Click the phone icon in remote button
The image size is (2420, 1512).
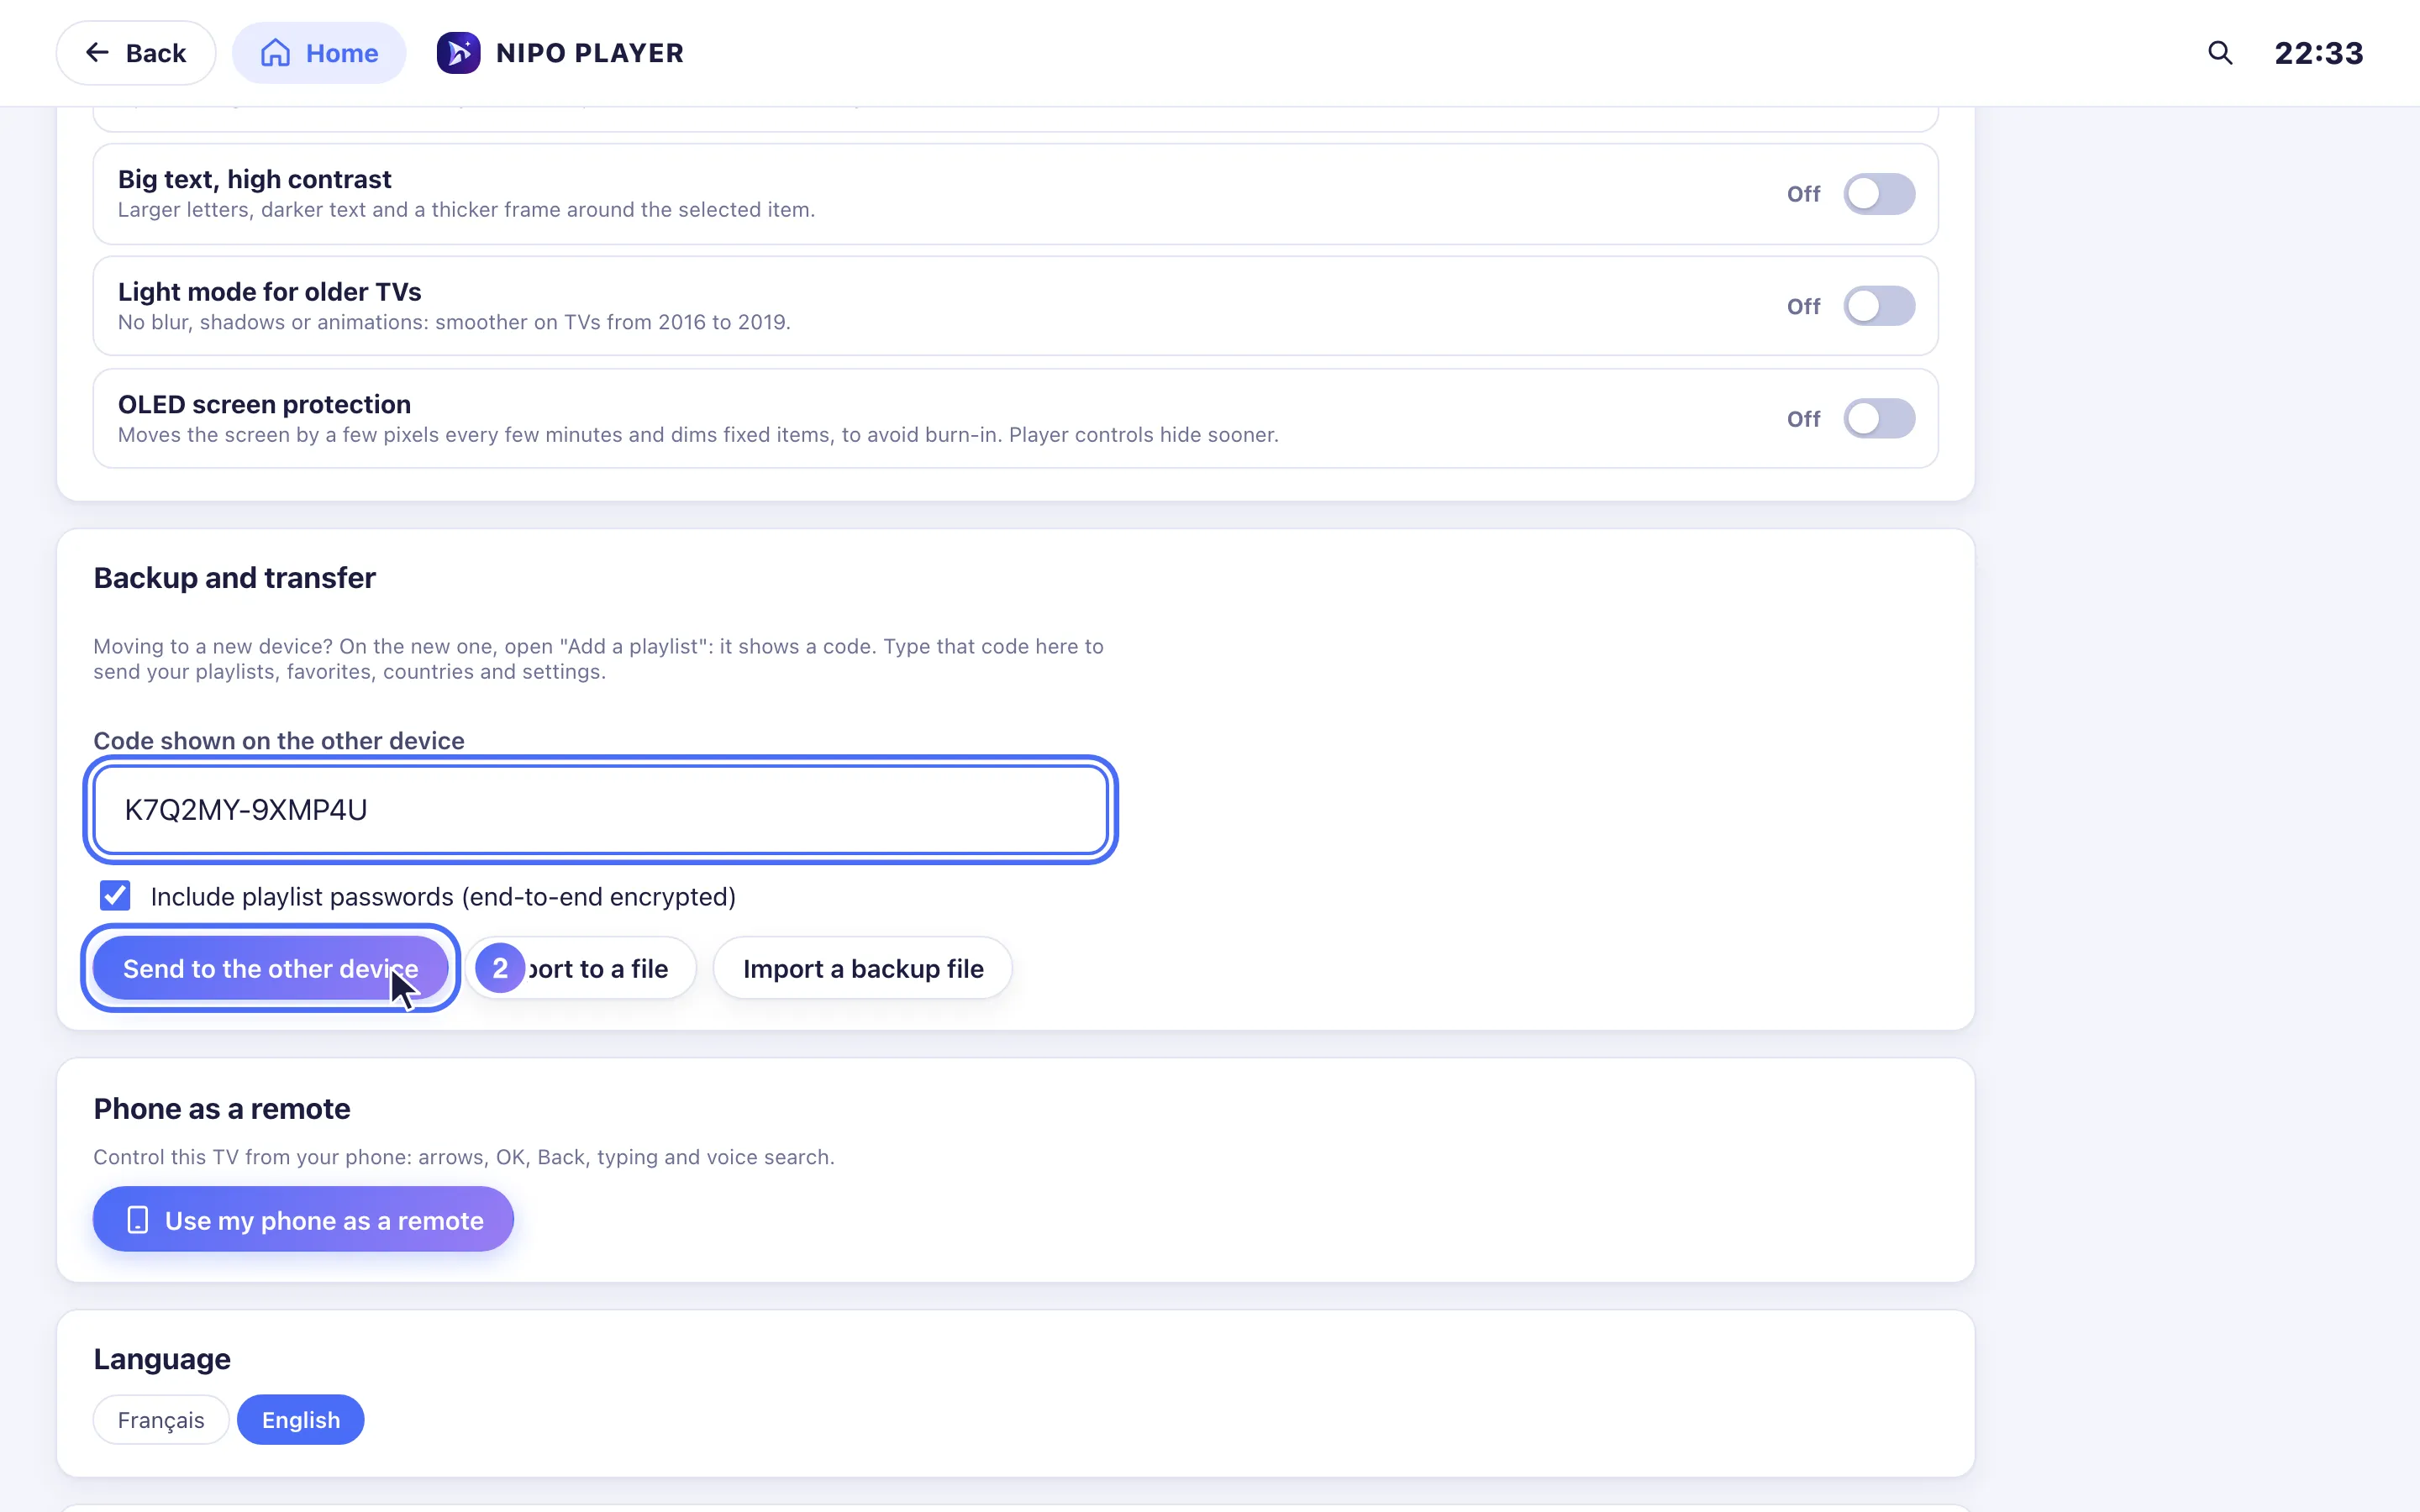click(x=138, y=1219)
